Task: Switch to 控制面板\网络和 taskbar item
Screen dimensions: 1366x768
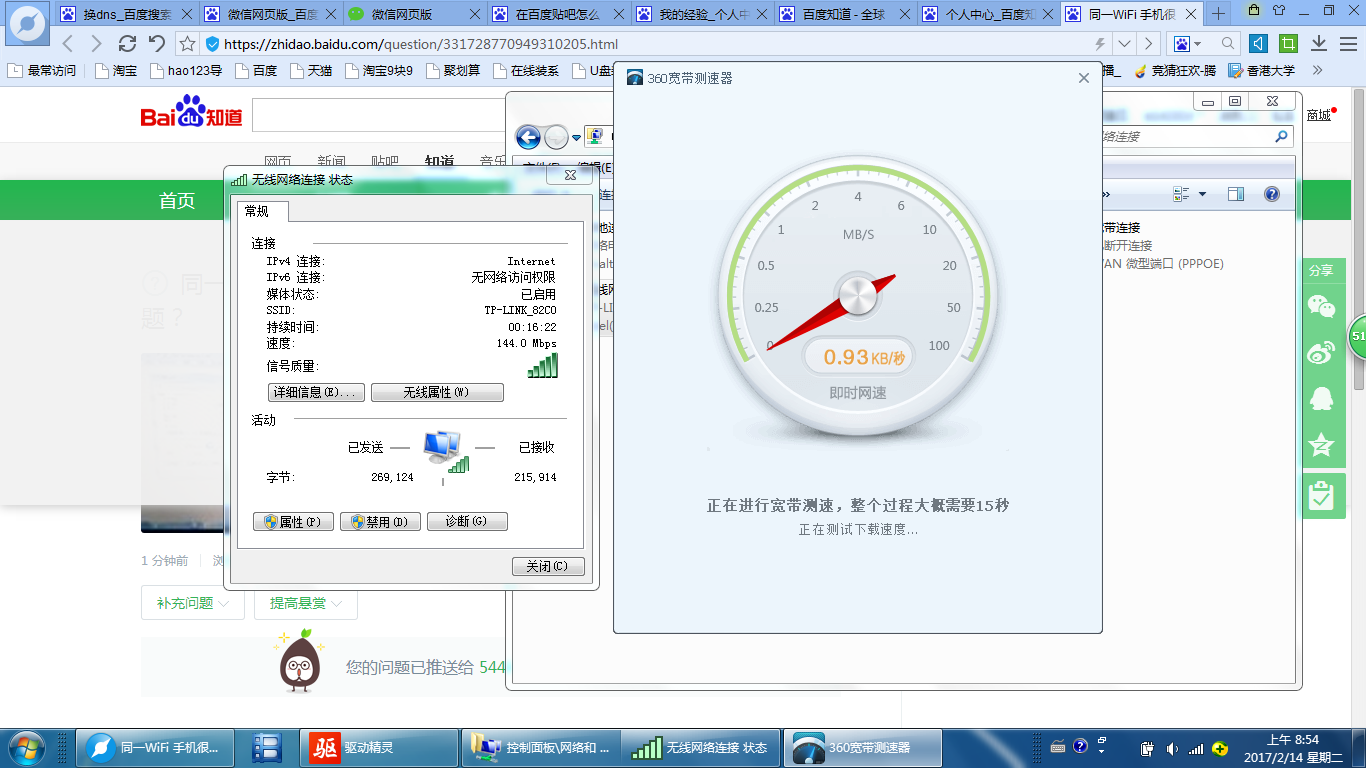Action: tap(541, 747)
